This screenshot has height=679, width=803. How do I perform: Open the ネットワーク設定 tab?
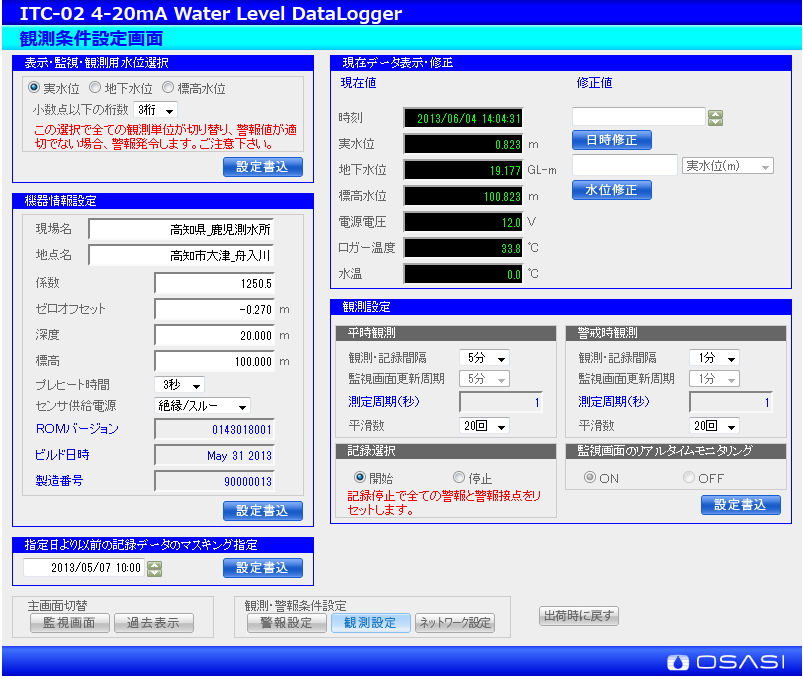click(x=454, y=623)
